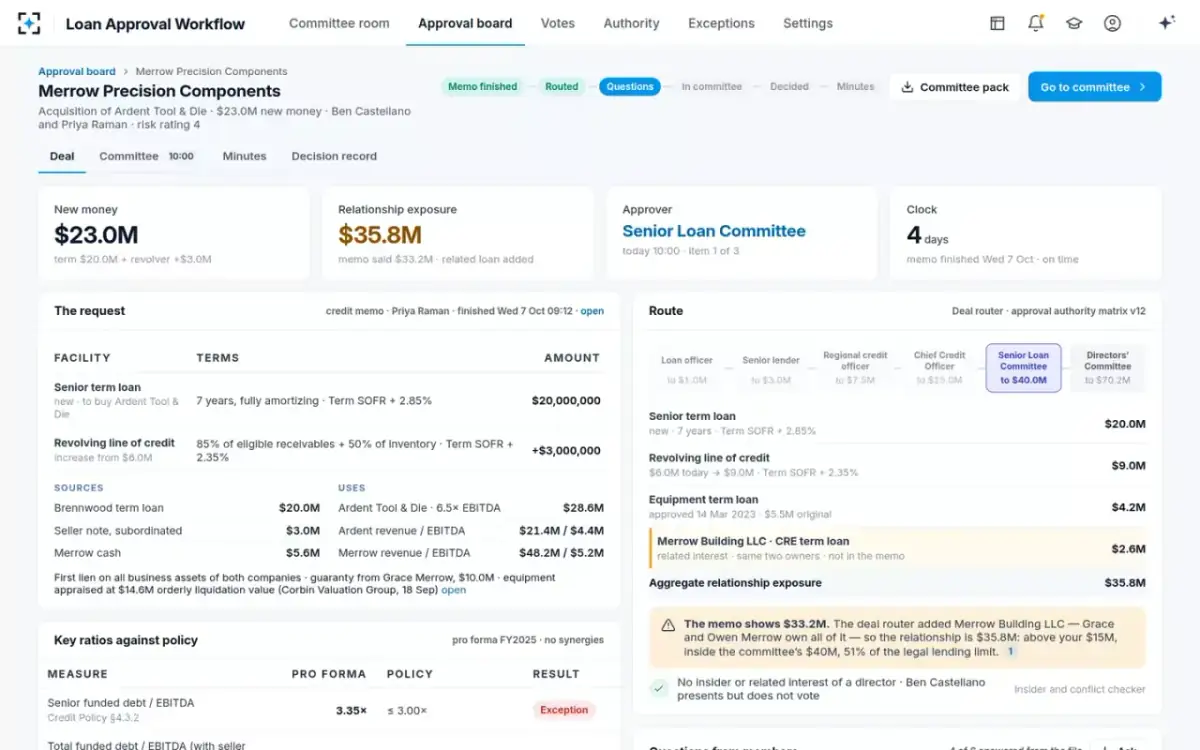
Task: Select Senior Loan Committee authority level
Action: [x=1023, y=367]
